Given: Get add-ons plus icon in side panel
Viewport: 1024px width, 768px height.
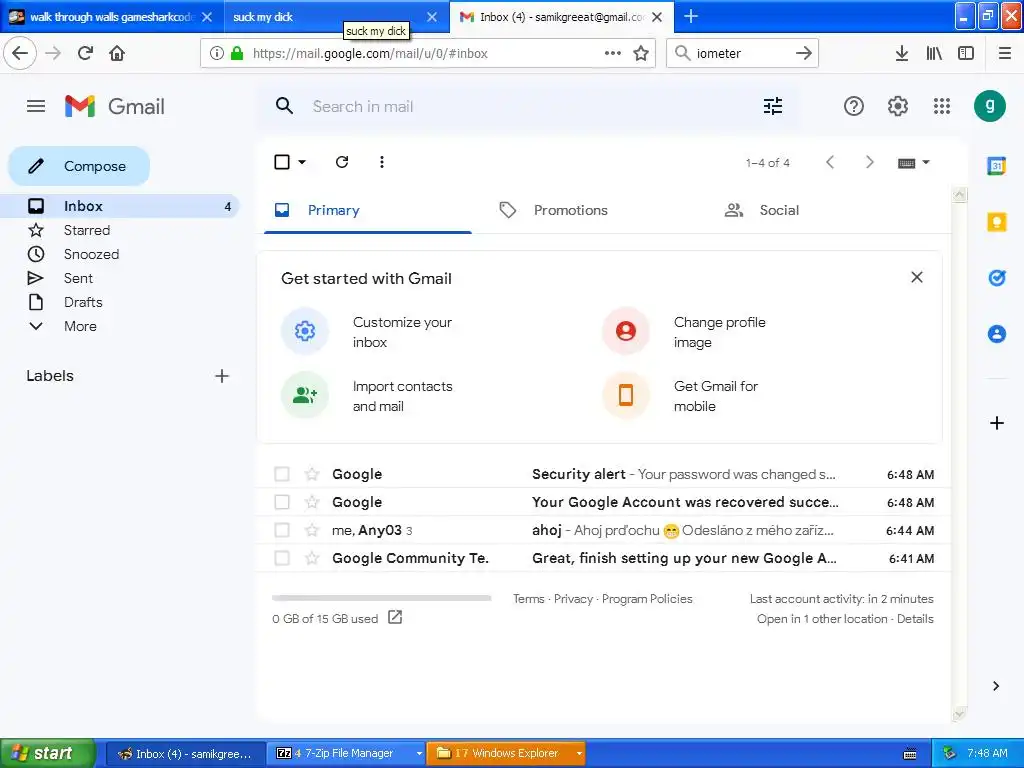Looking at the screenshot, I should pos(997,423).
